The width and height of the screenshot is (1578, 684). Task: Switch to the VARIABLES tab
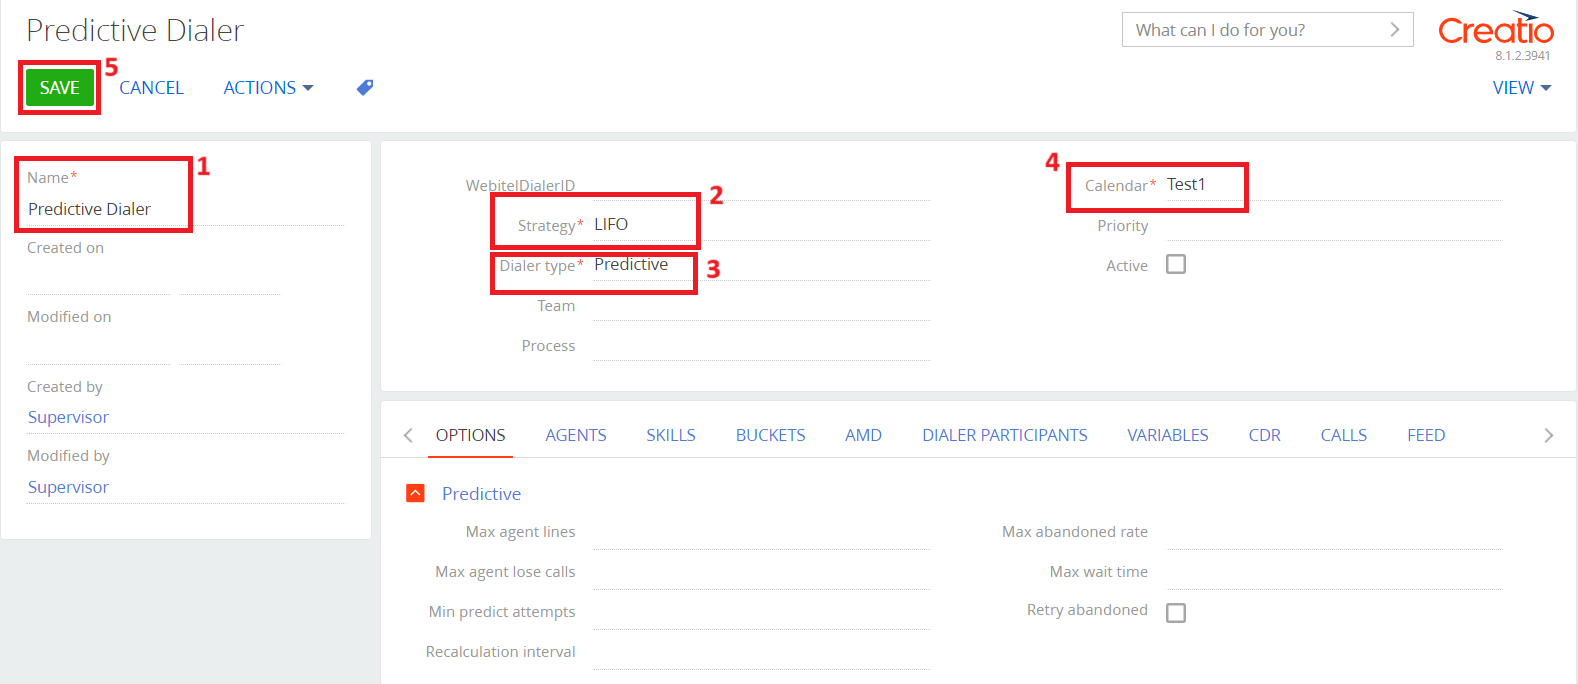[1168, 435]
